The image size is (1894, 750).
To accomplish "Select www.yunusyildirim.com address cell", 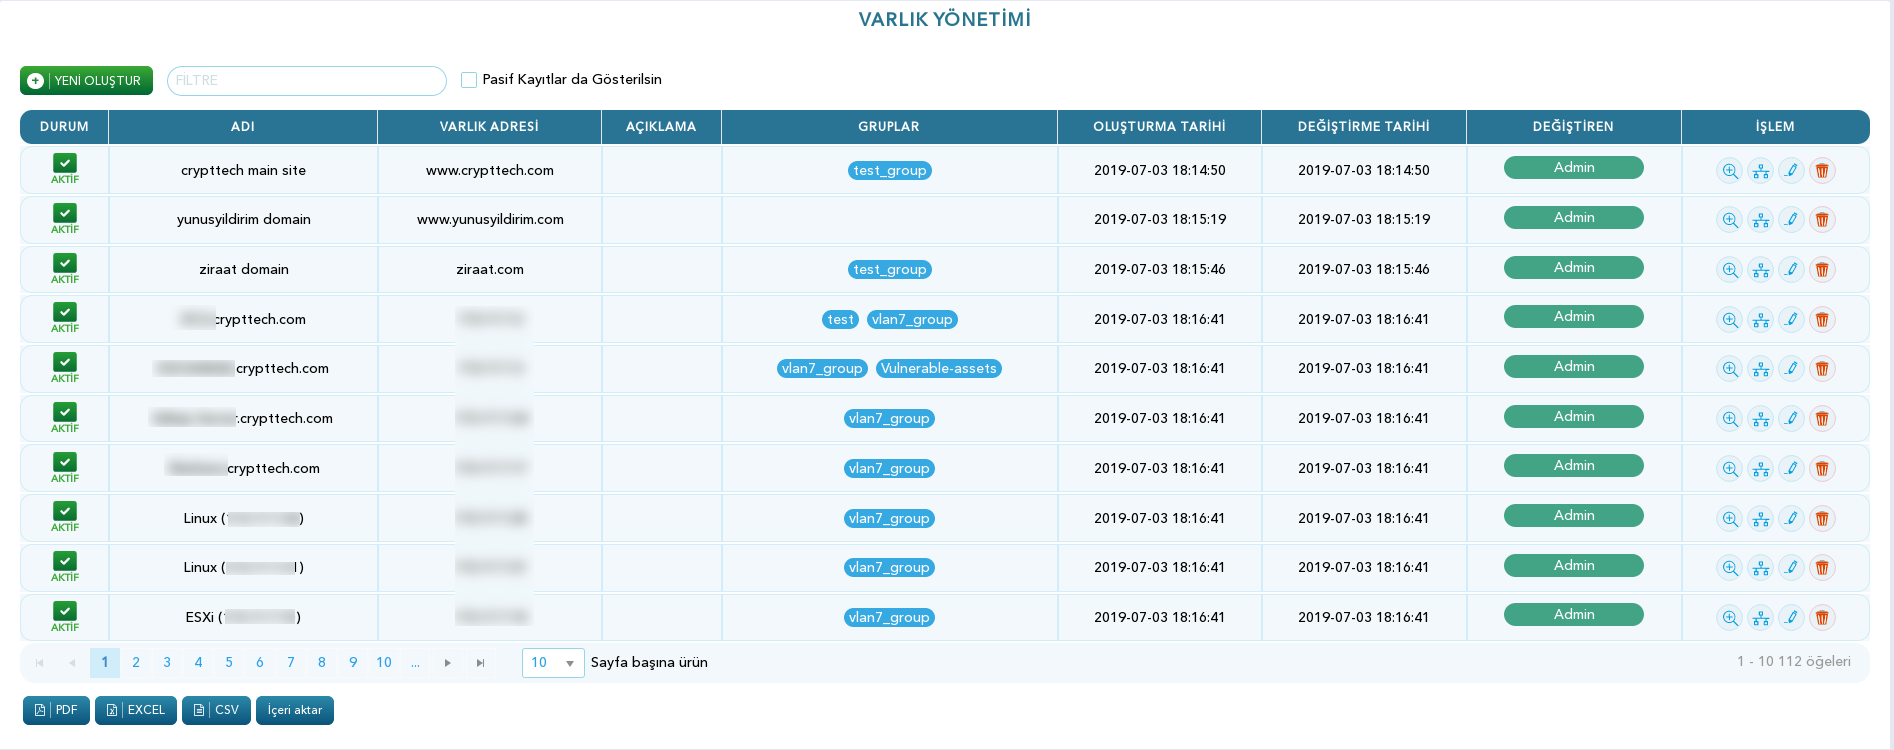I will click(x=490, y=220).
